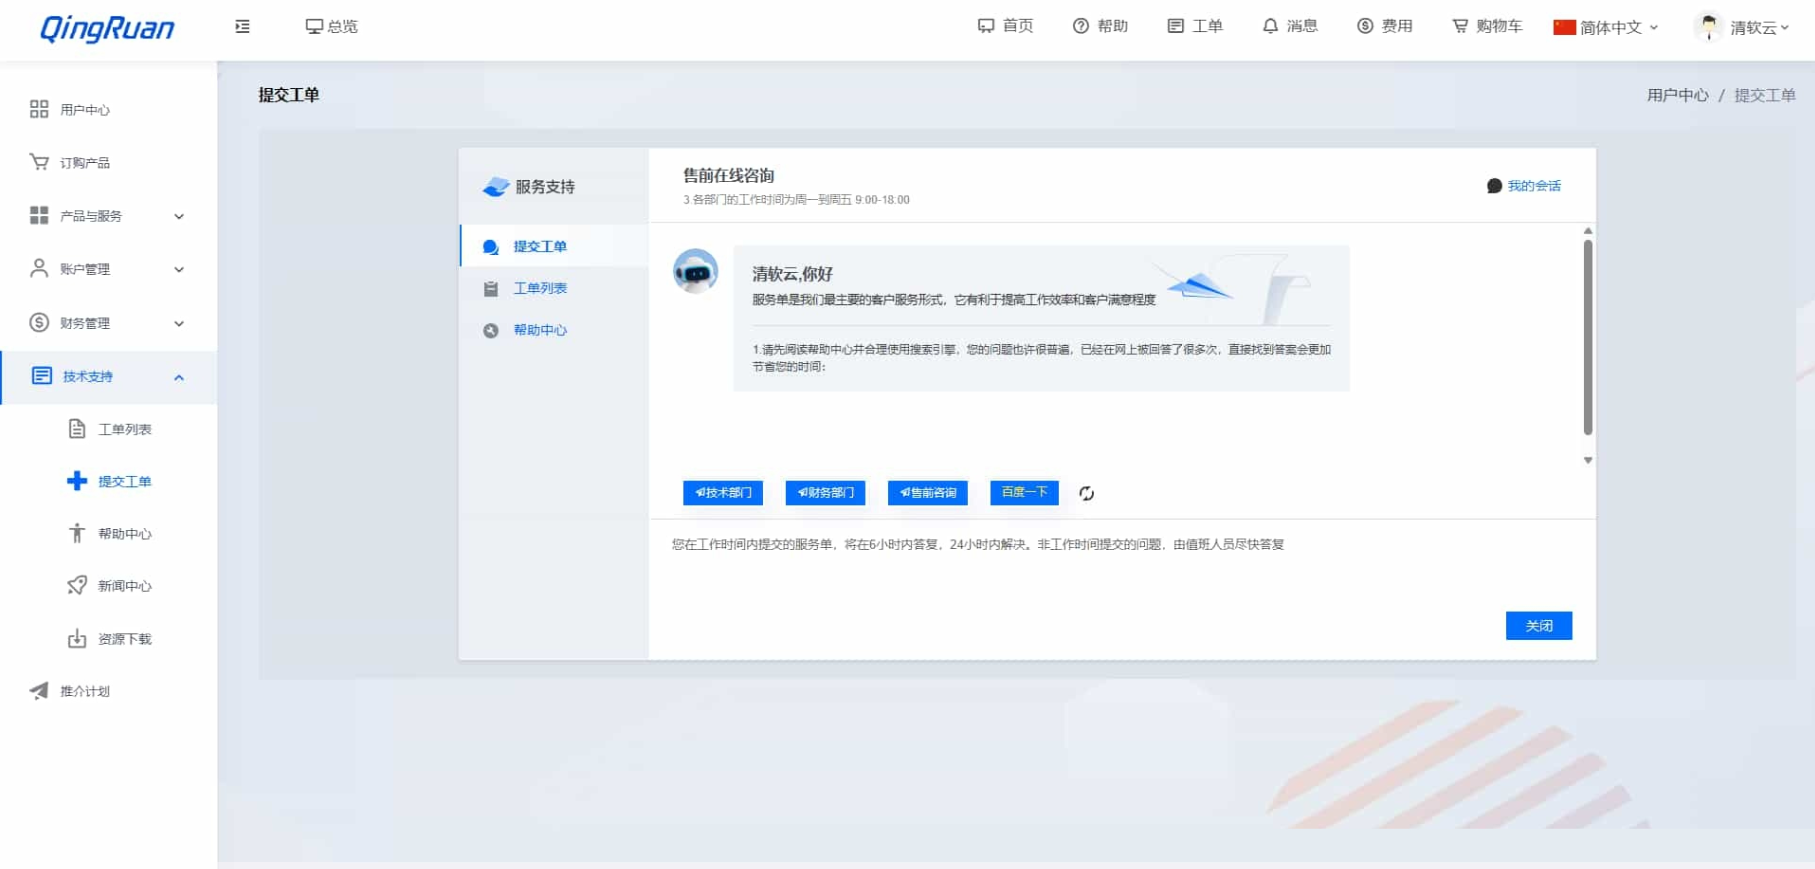The image size is (1815, 869).
Task: Click the 账户管理 person icon
Action: click(x=39, y=268)
